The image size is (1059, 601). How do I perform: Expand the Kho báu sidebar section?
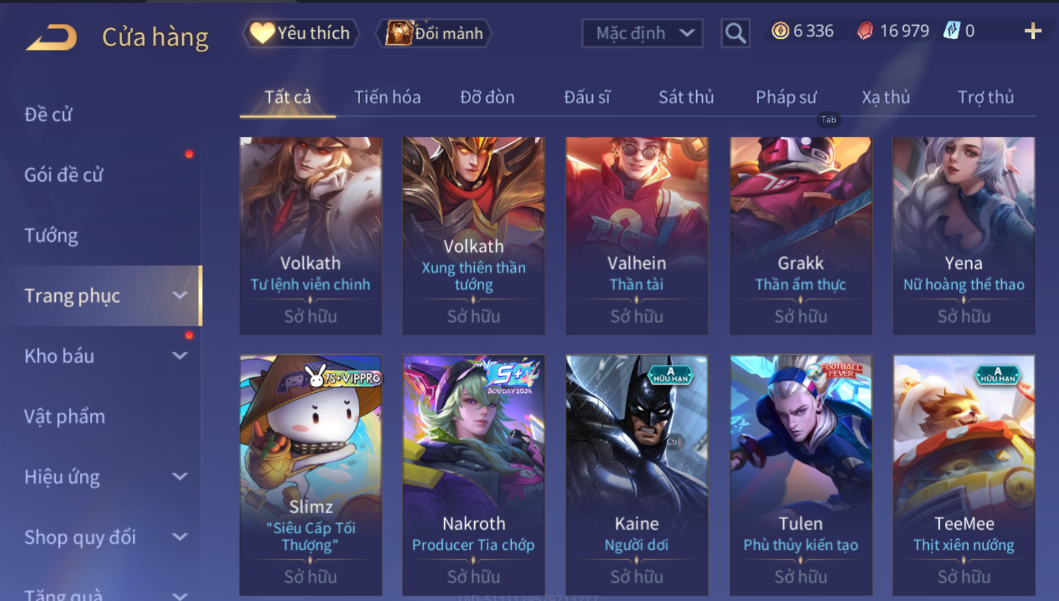180,355
